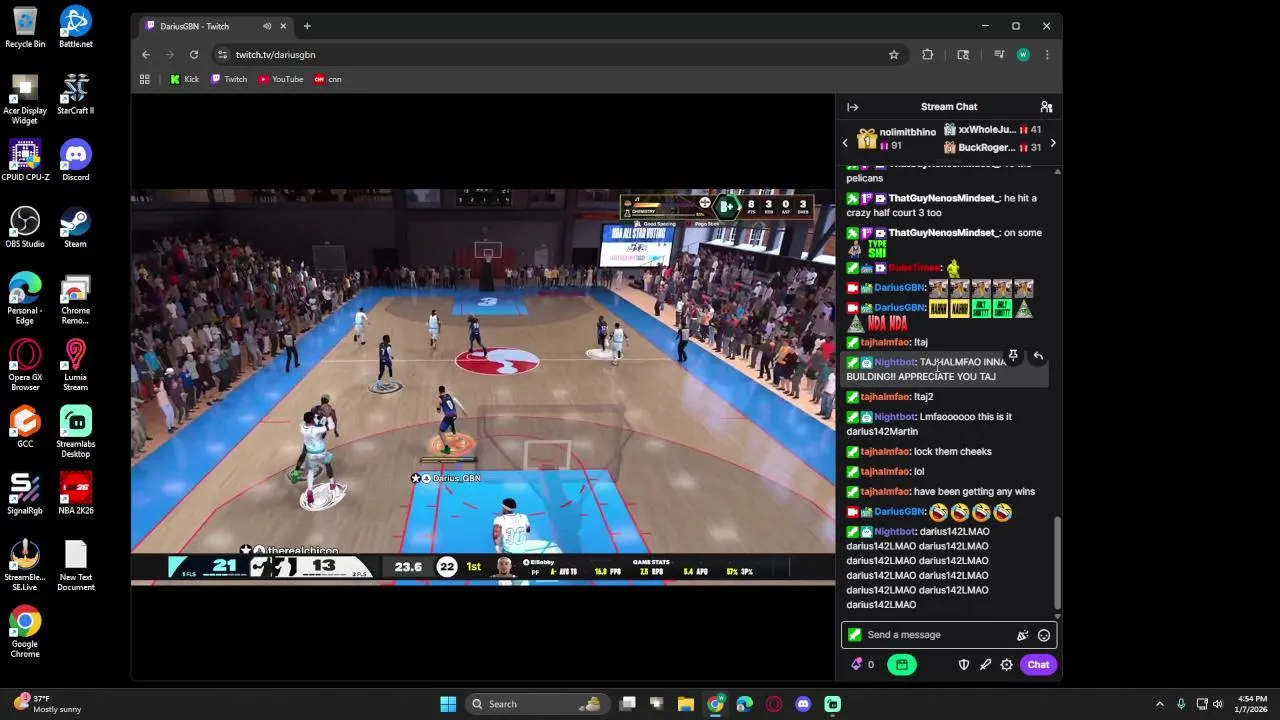This screenshot has height=720, width=1280.
Task: Select the OBS Studio desktop icon
Action: point(25,227)
